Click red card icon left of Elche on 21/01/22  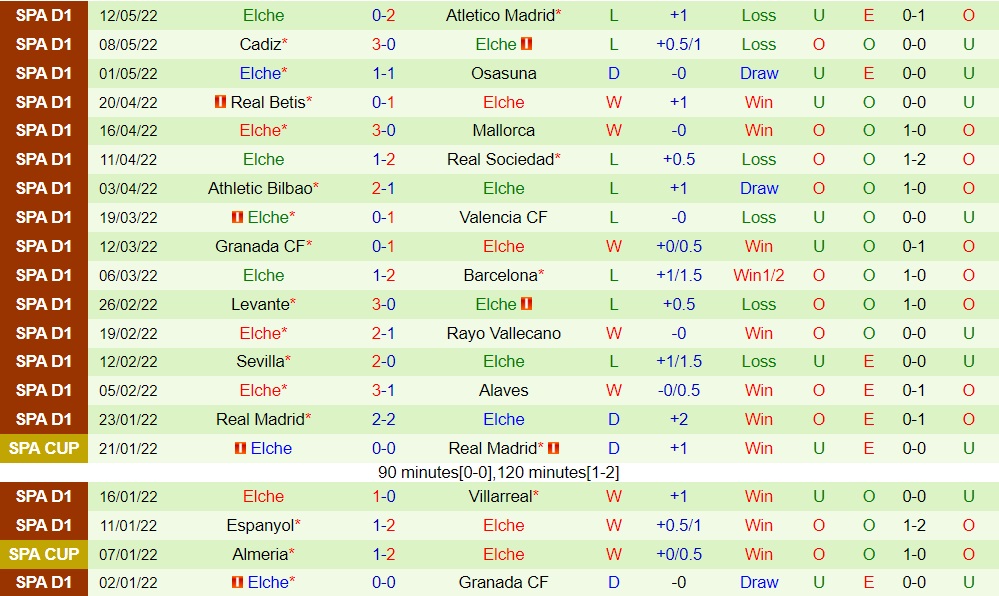pos(240,448)
